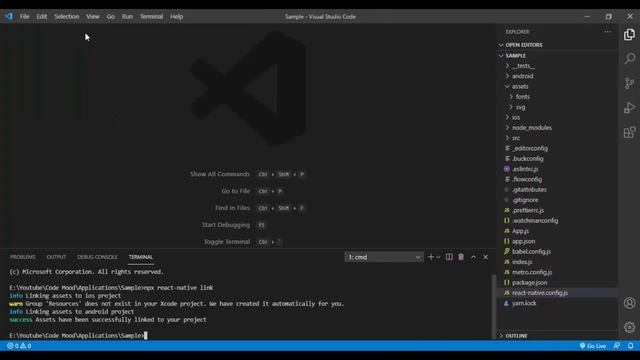Open the yarn.lock file
This screenshot has height=360, width=640.
558,303
